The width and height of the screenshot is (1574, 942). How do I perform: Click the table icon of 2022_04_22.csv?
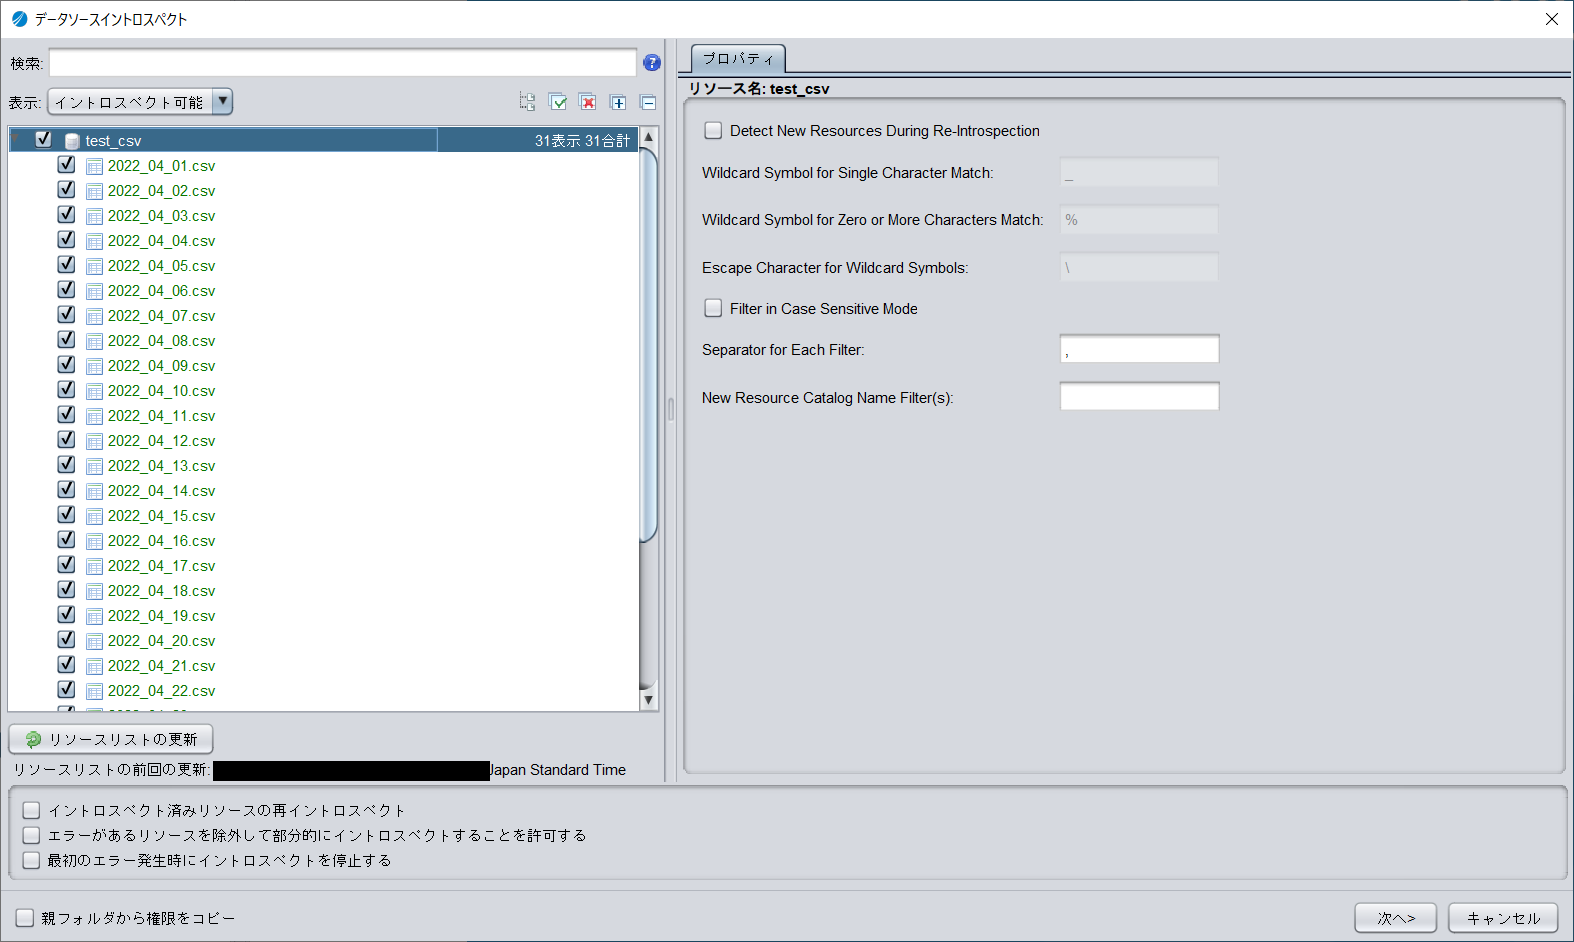[95, 691]
